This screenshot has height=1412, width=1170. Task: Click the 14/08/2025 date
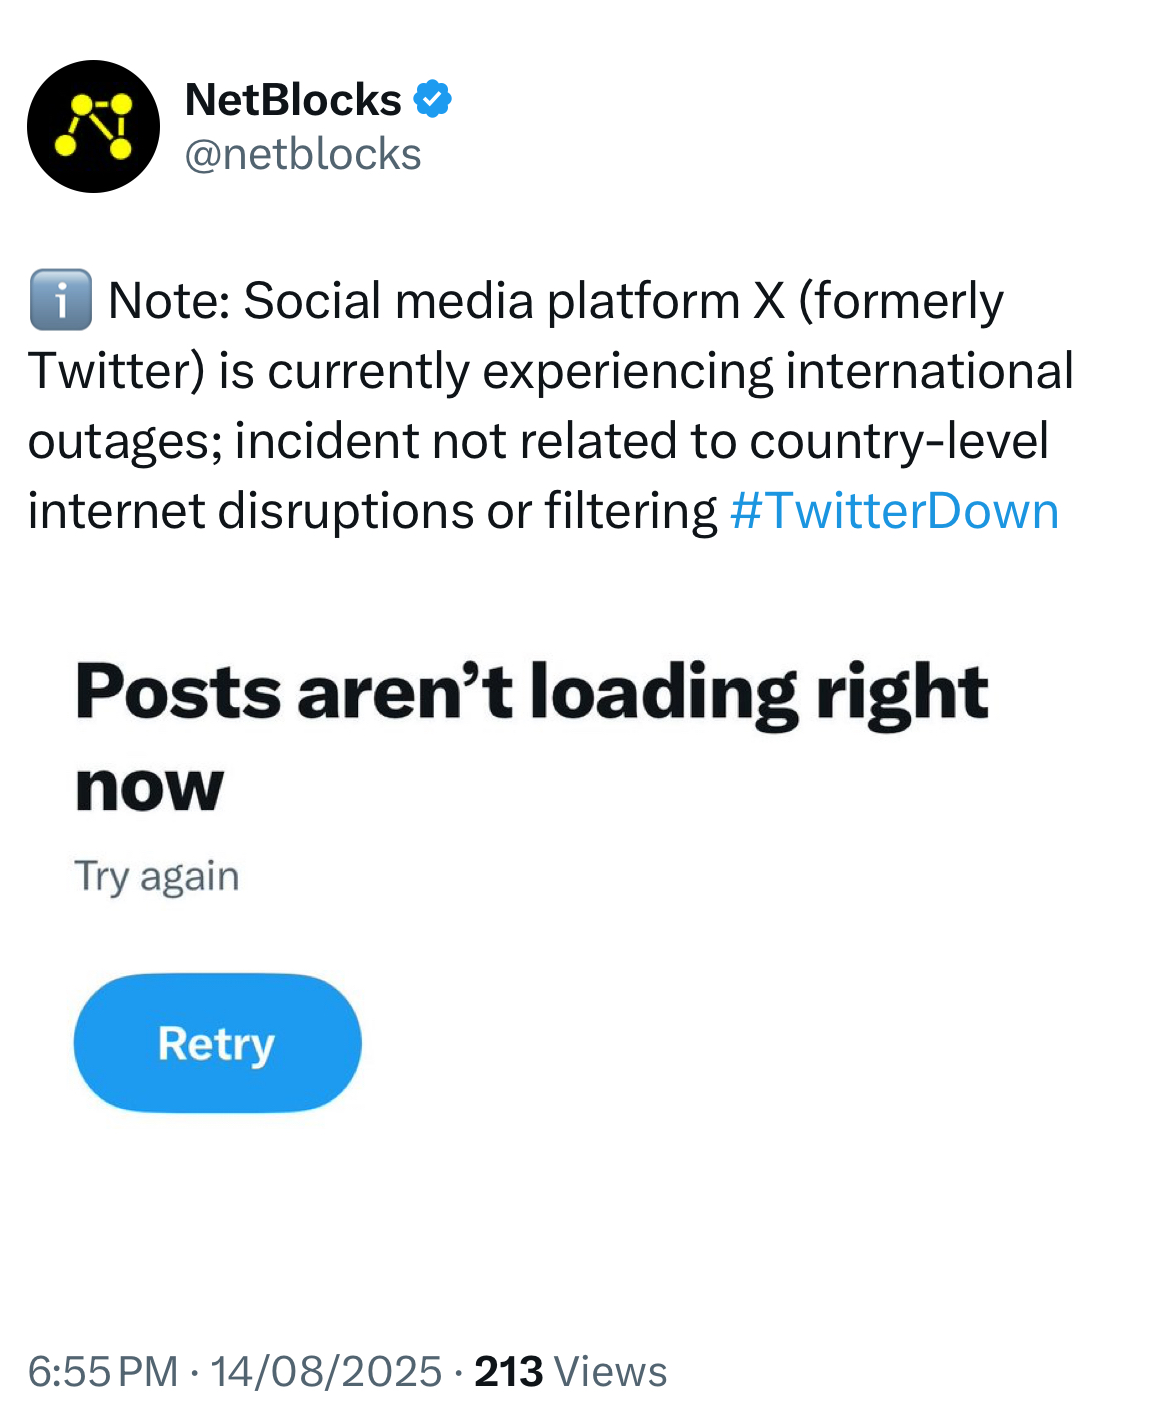pyautogui.click(x=326, y=1371)
